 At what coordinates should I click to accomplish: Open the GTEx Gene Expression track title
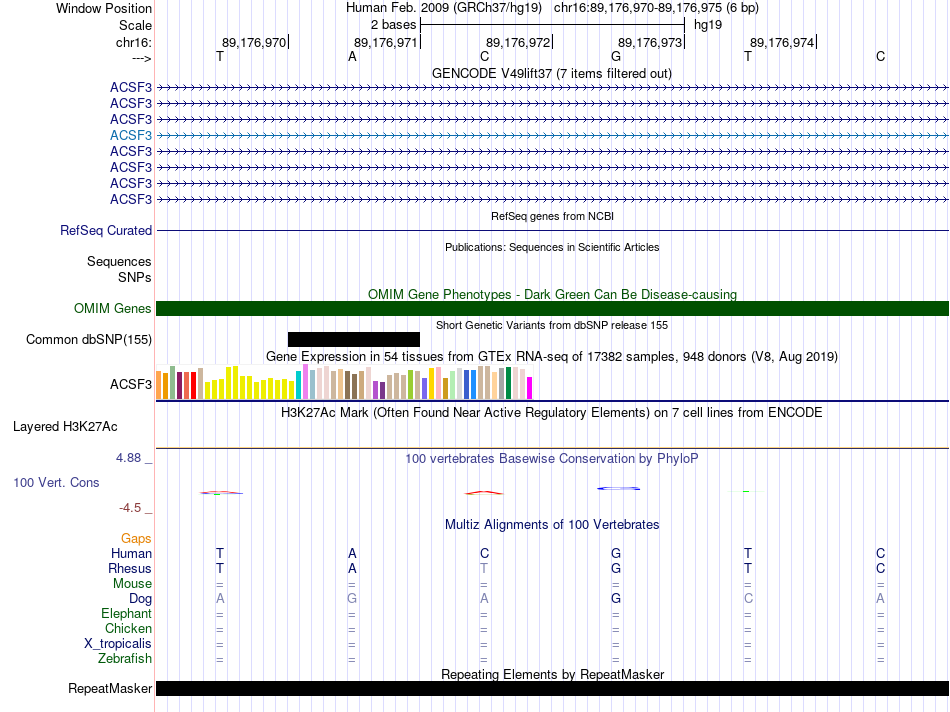(x=552, y=356)
